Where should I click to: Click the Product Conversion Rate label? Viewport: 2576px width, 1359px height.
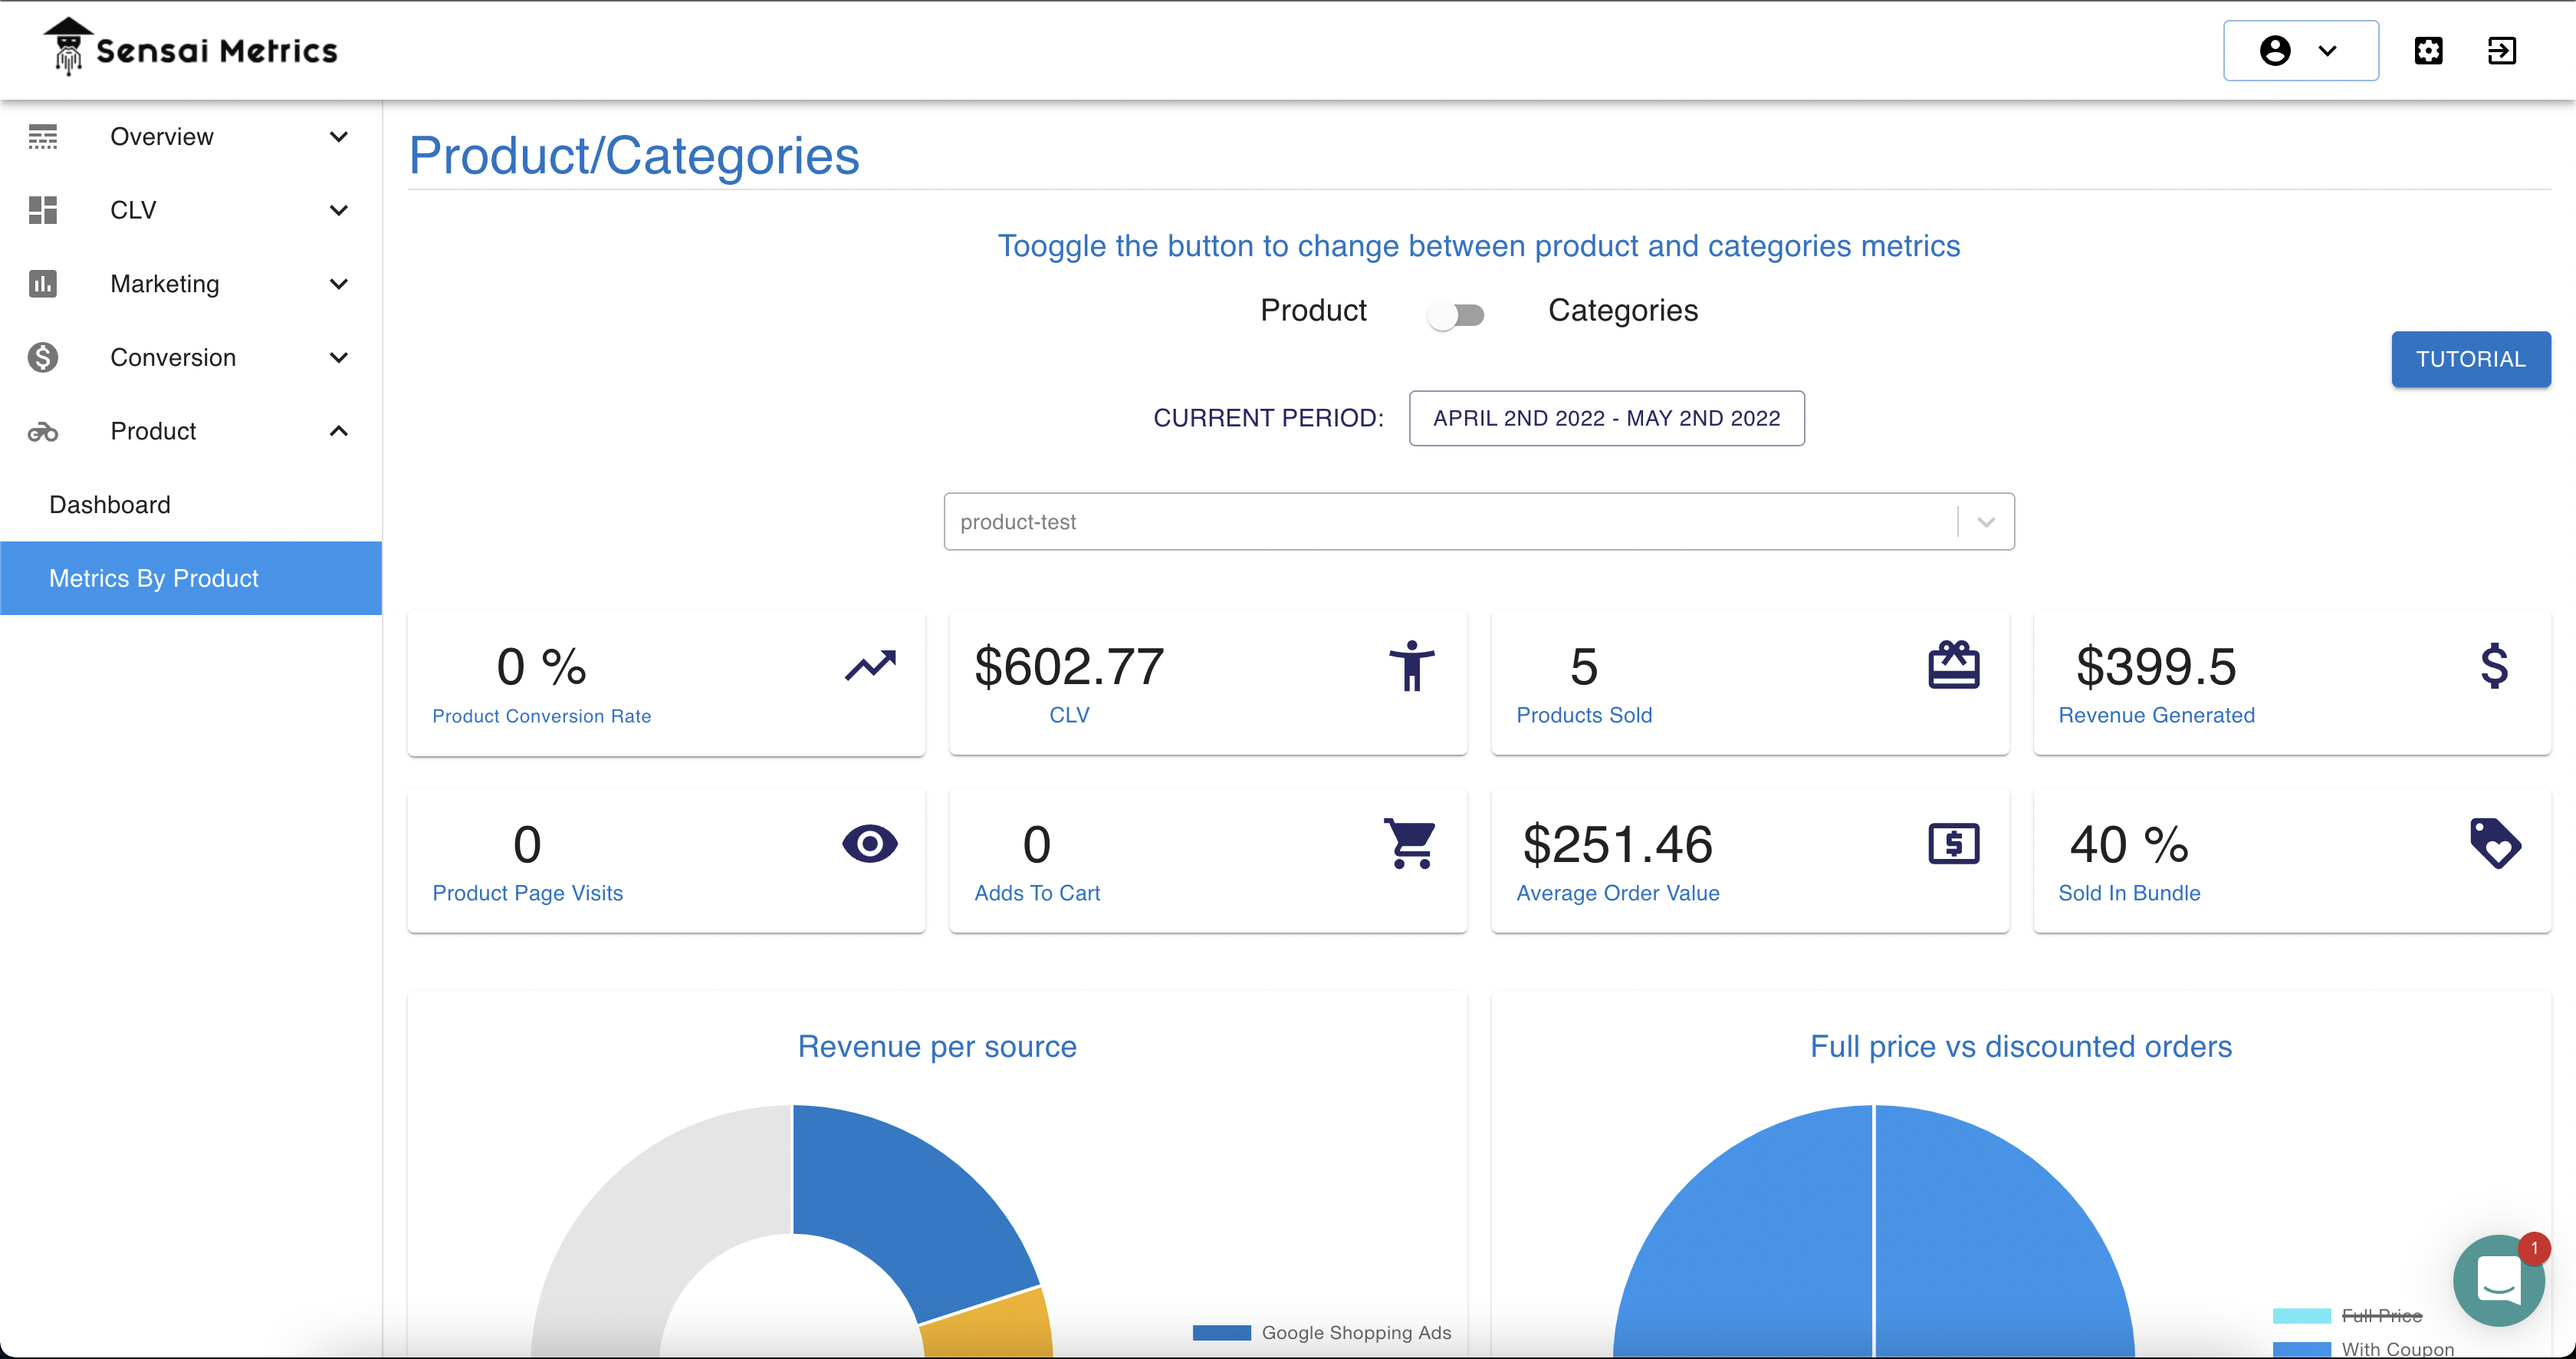coord(541,716)
